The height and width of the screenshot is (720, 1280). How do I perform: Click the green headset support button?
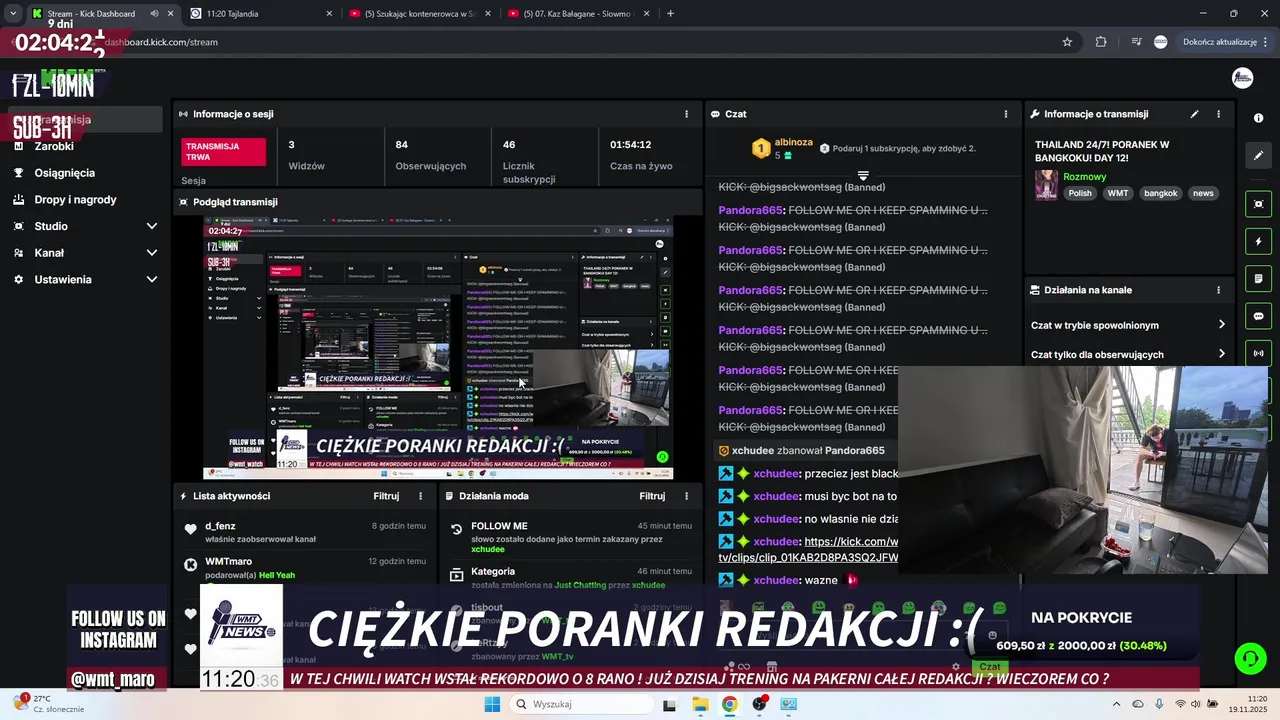pyautogui.click(x=1250, y=659)
